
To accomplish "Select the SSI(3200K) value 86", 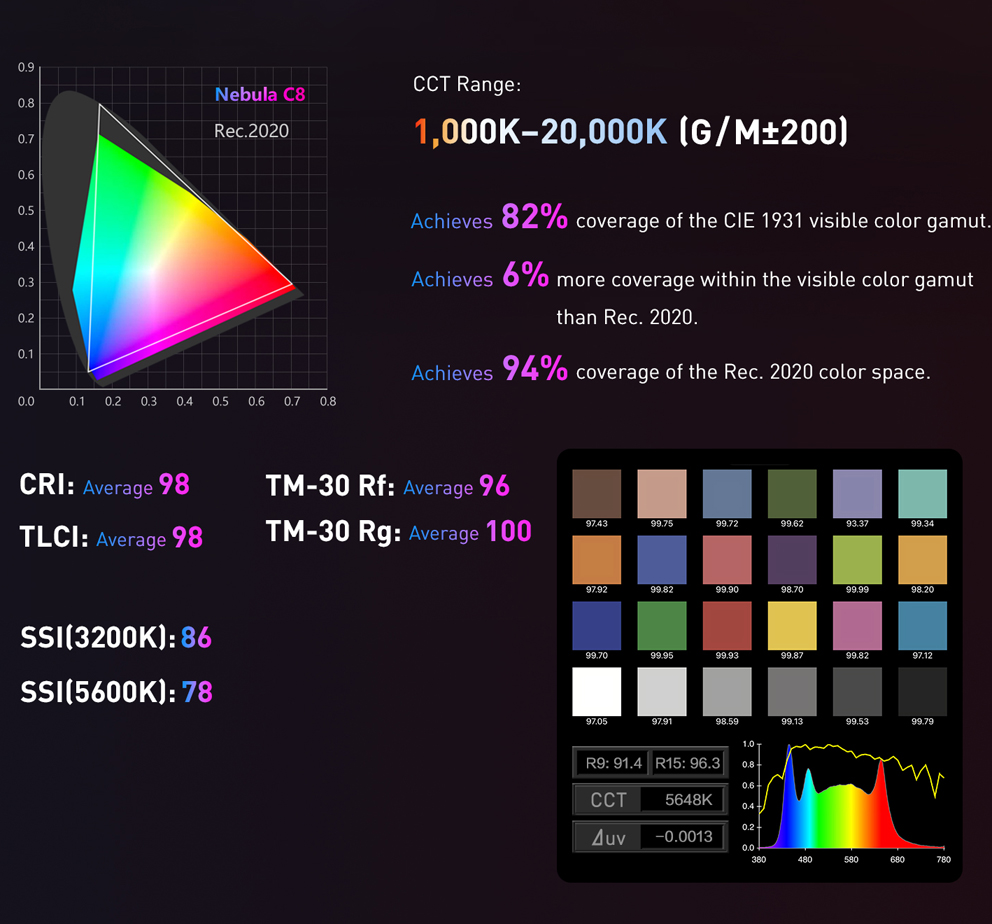I will (x=196, y=638).
